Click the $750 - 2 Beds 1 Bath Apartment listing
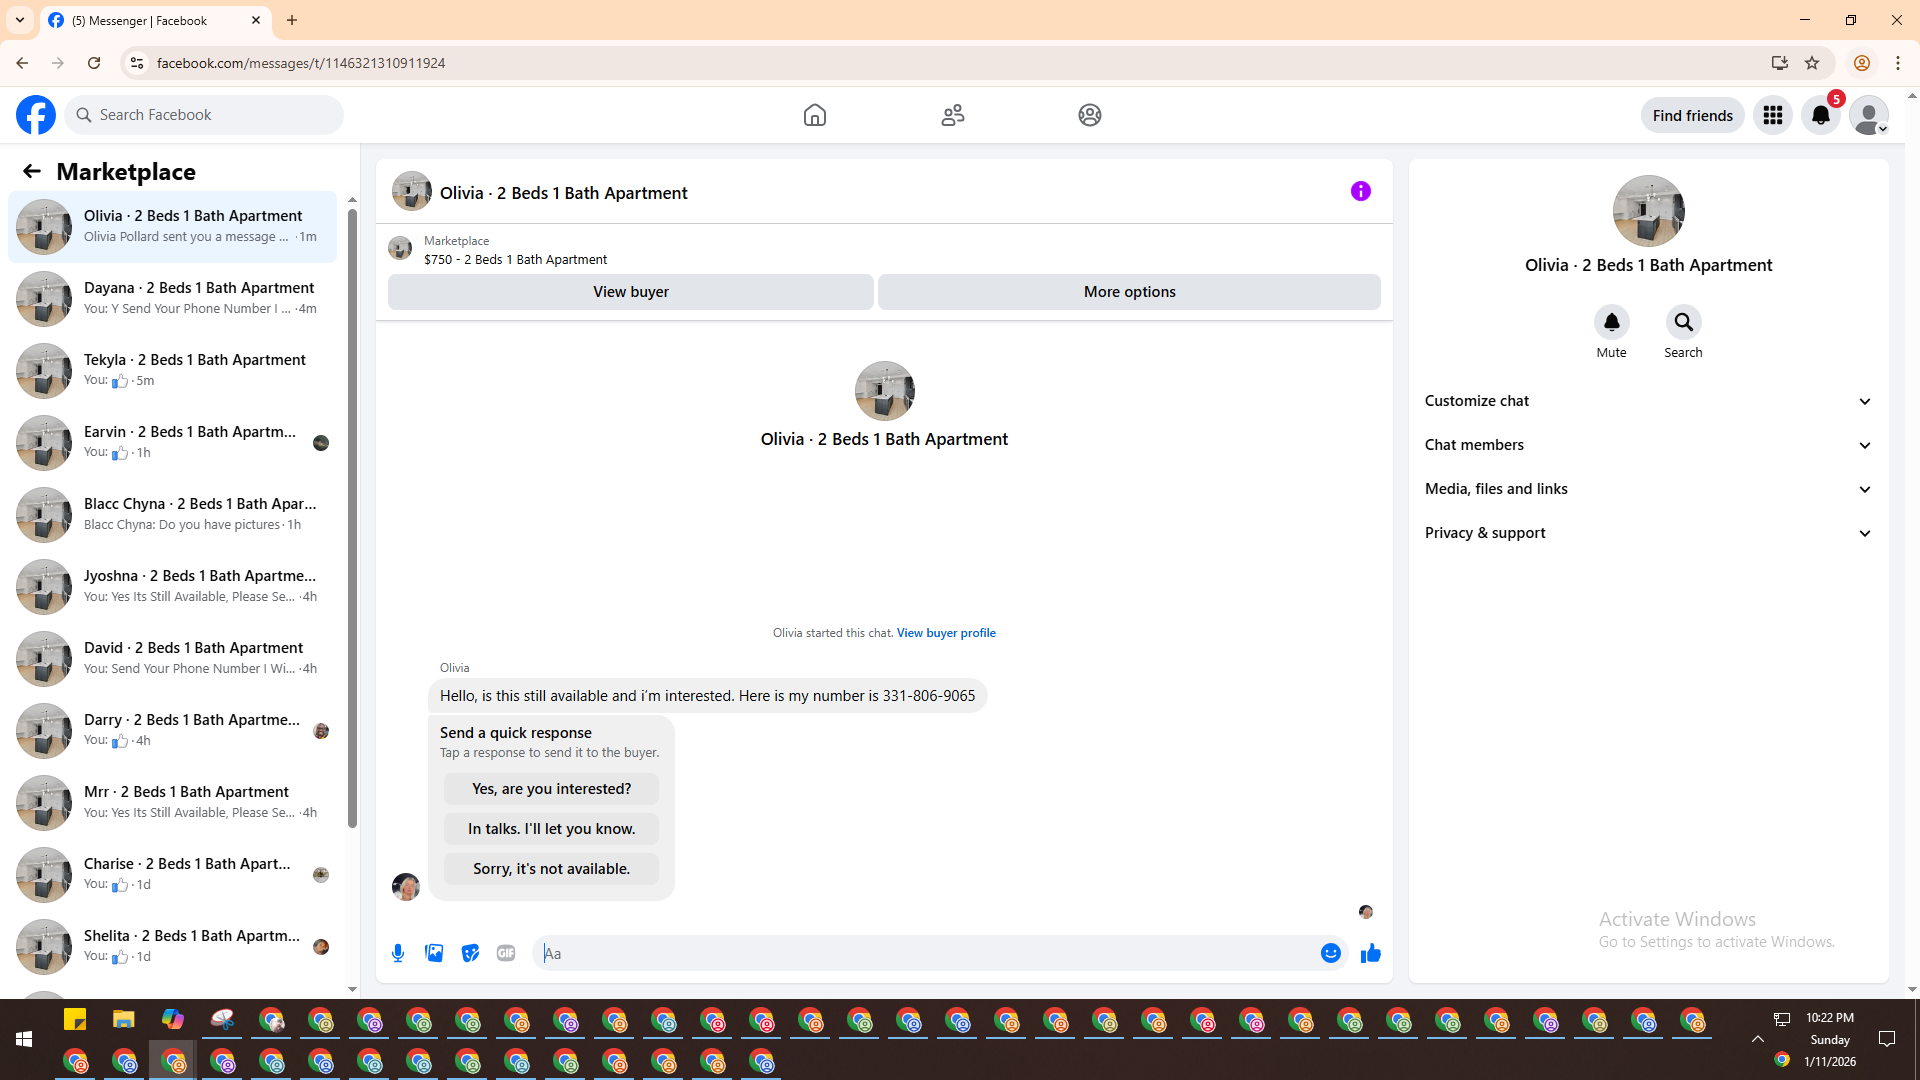Screen dimensions: 1920x1080 [515, 259]
